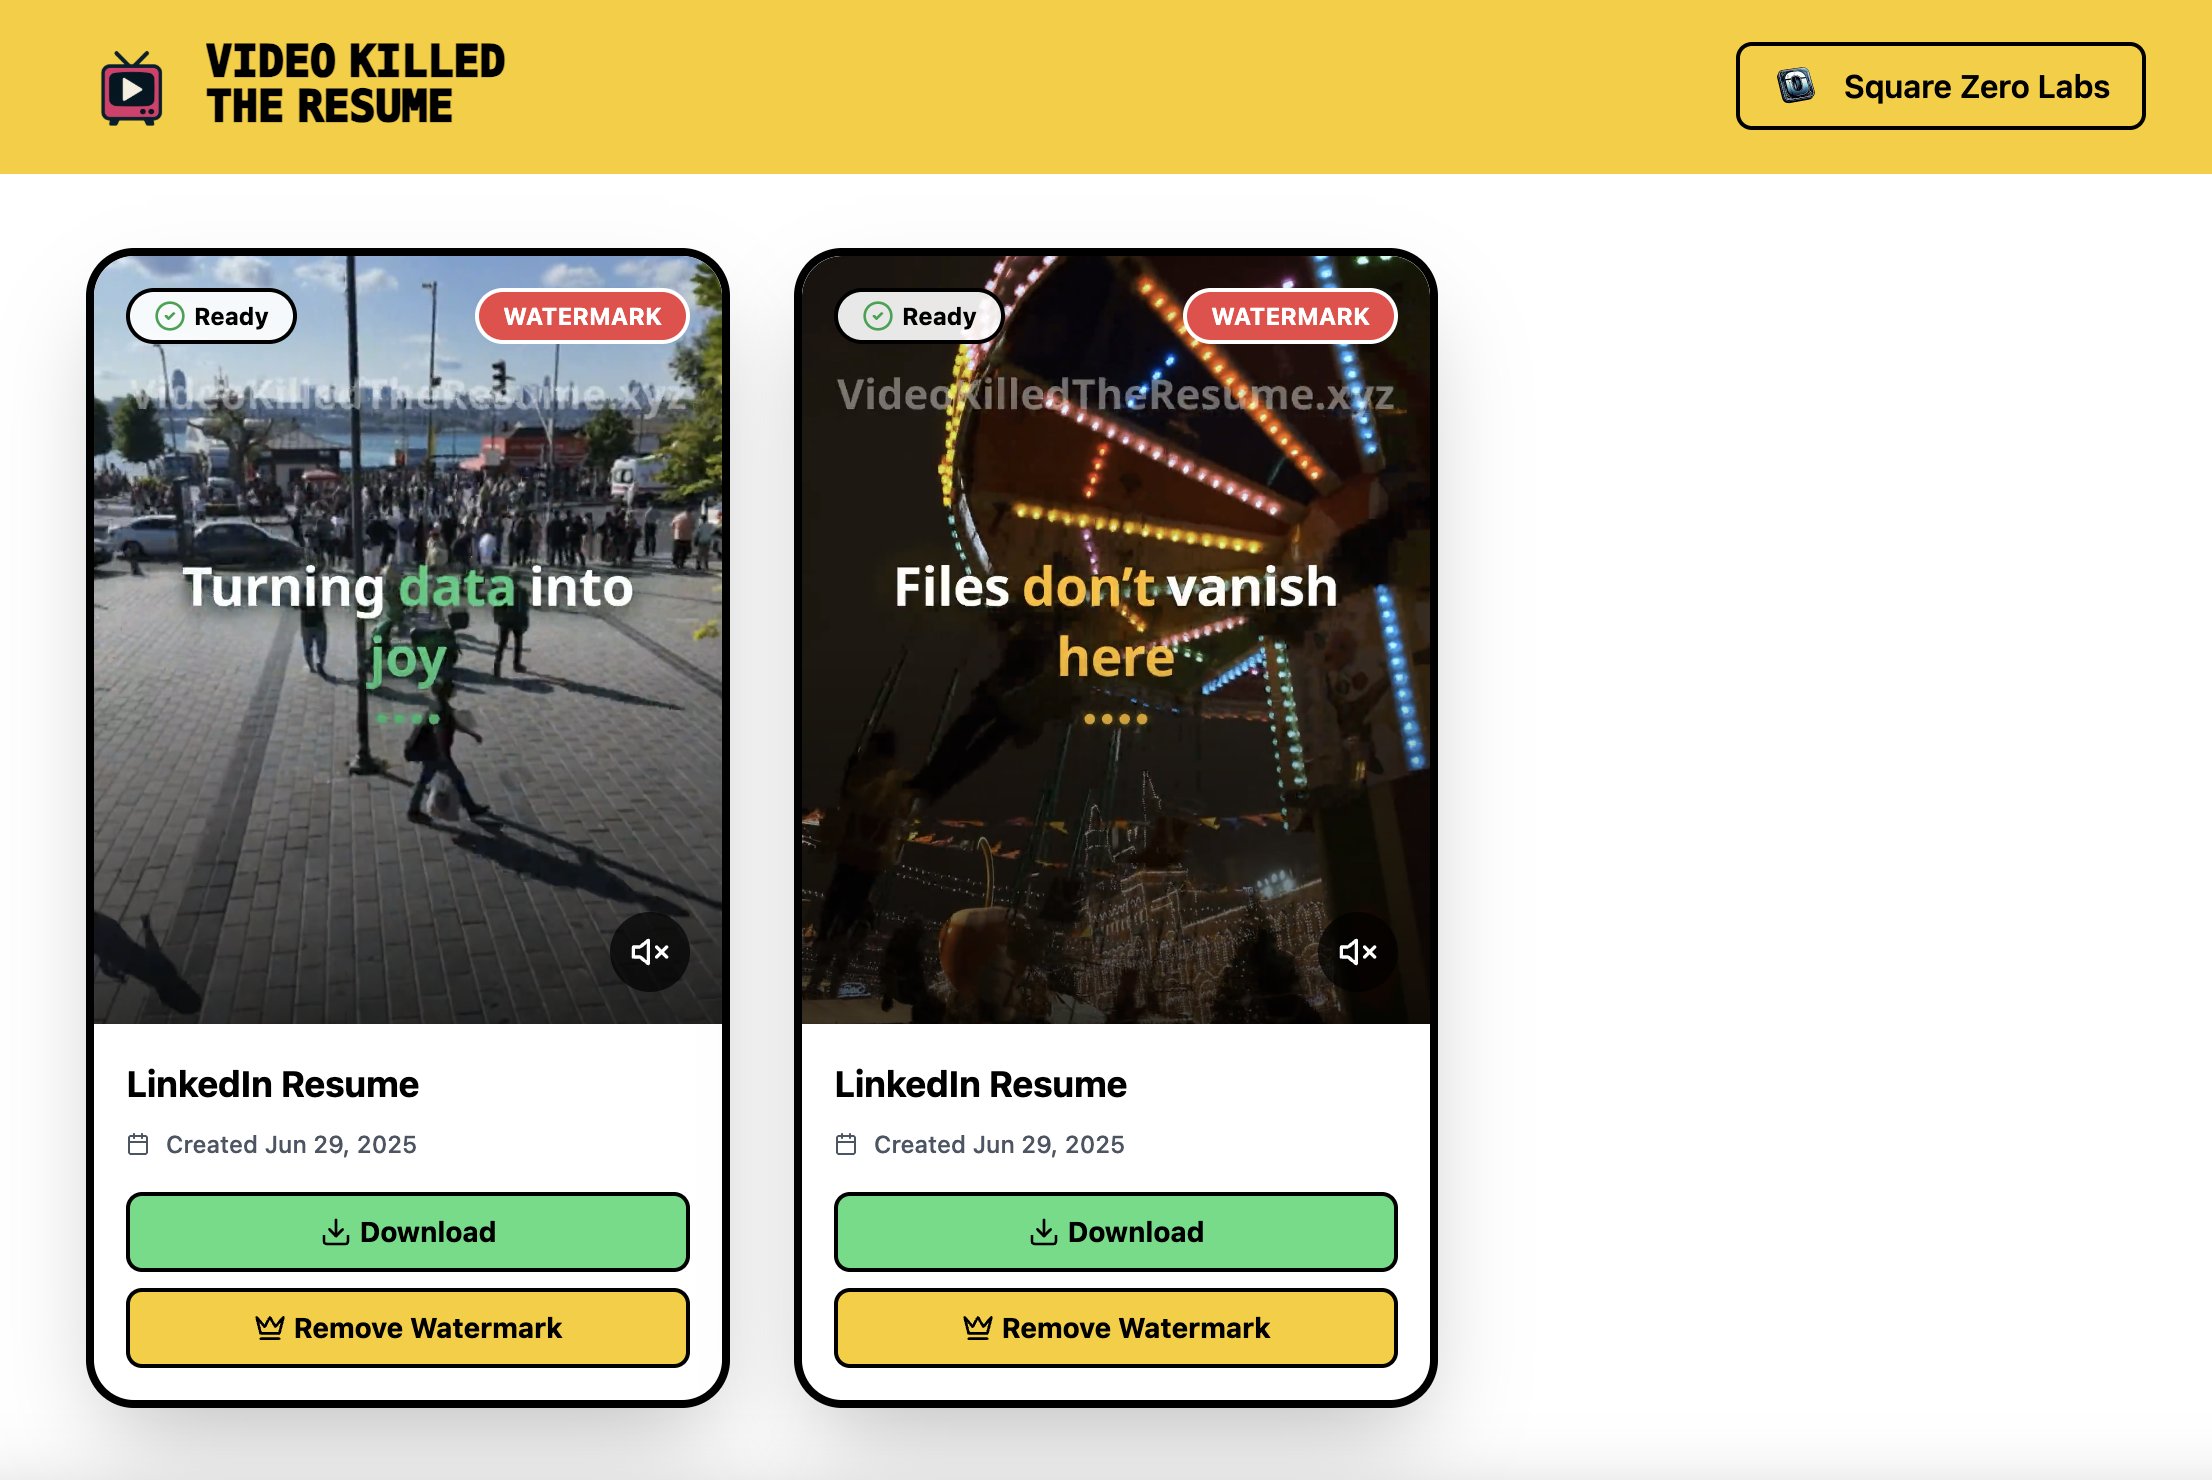Click calendar icon on second card's date
The image size is (2212, 1480).
click(x=846, y=1144)
